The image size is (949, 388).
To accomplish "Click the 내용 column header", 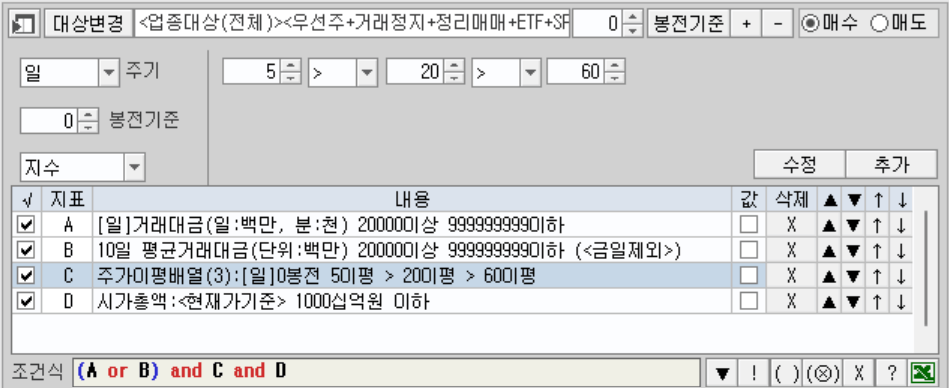I will pyautogui.click(x=412, y=199).
